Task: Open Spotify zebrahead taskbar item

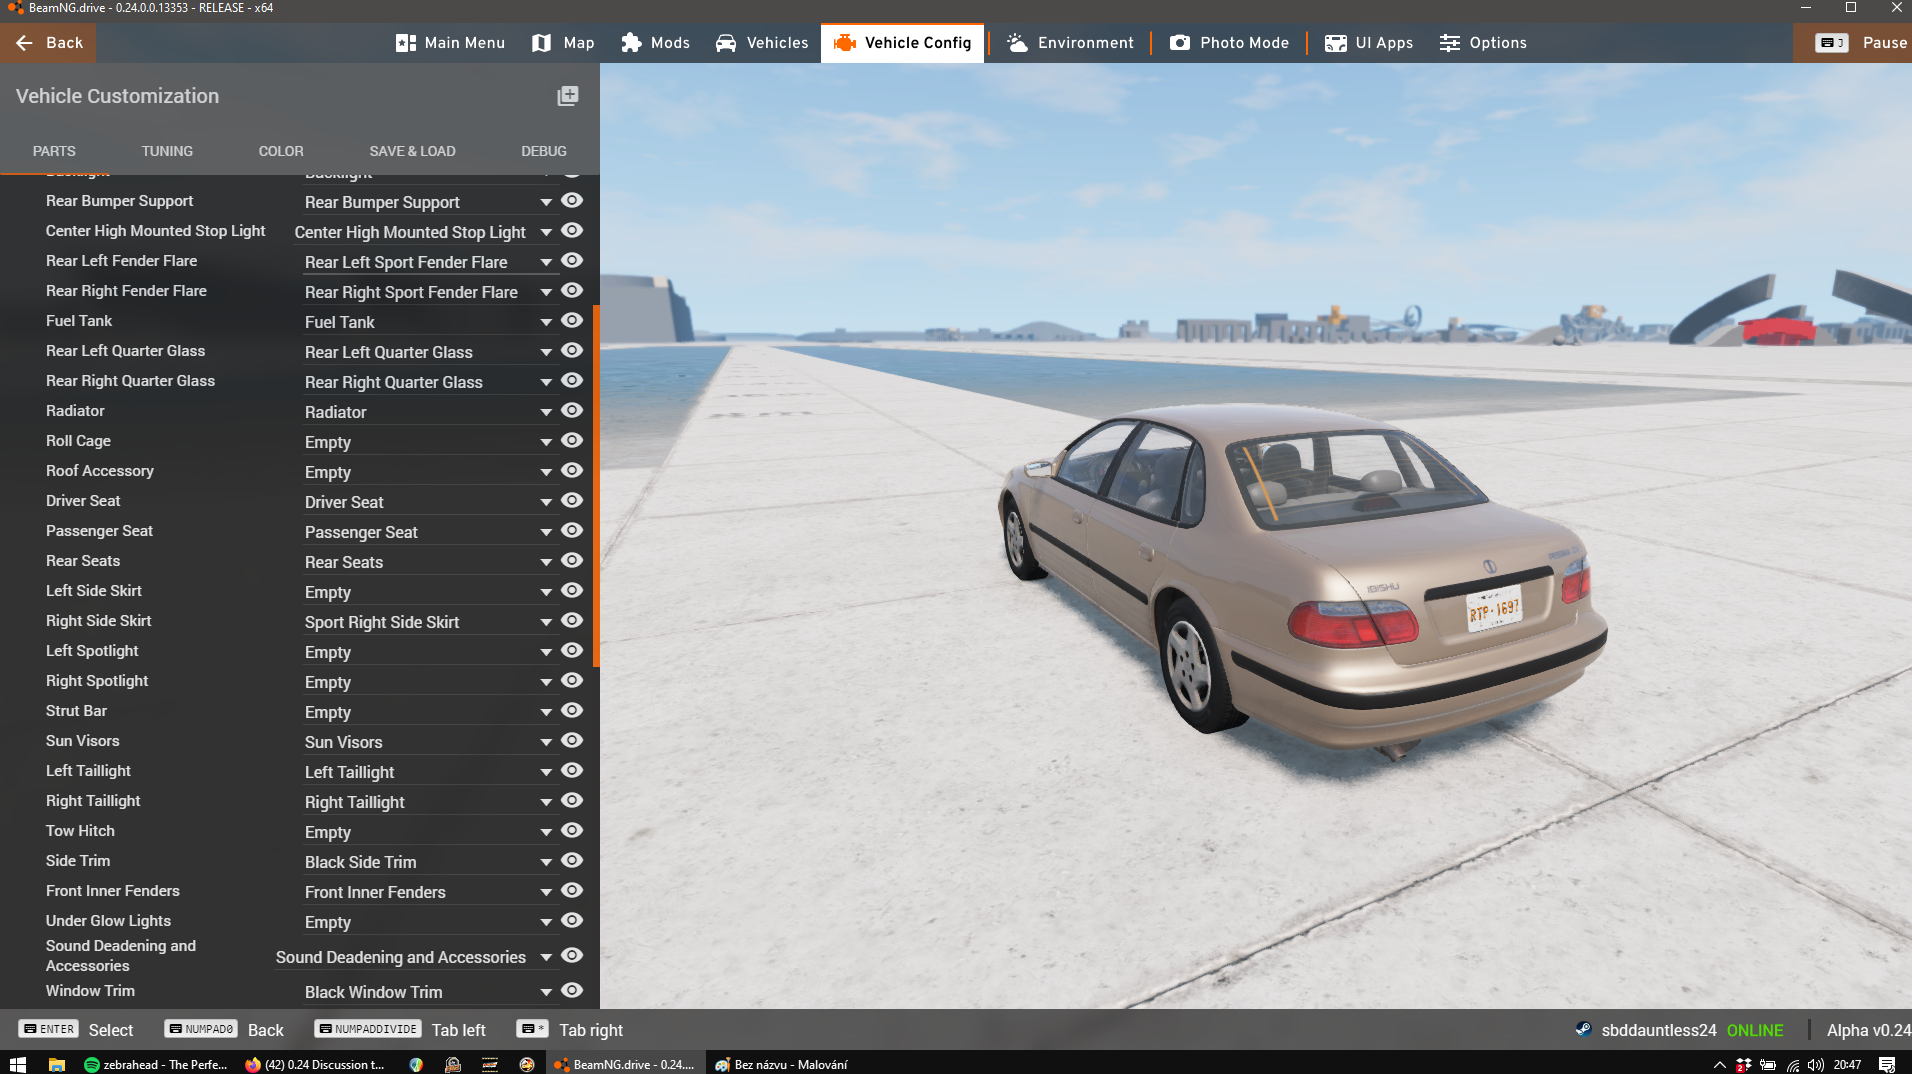Action: (x=155, y=1064)
